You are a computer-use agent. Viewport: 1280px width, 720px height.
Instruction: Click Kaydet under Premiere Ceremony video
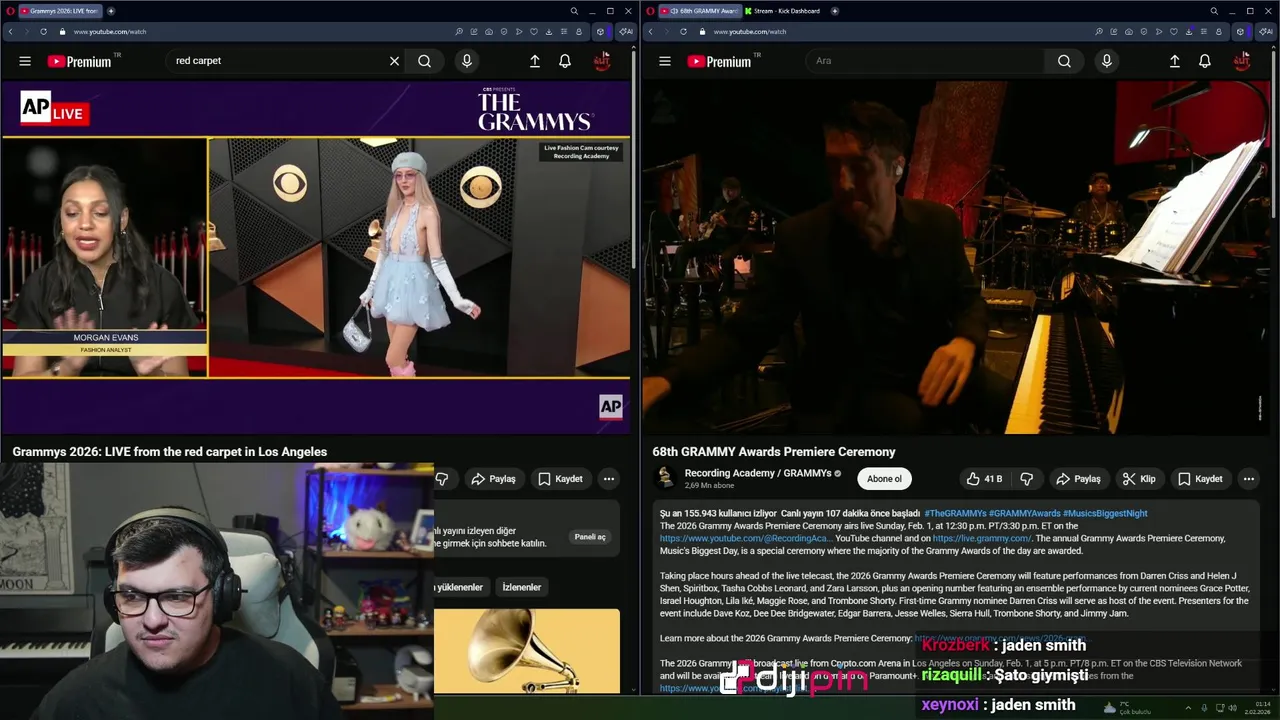pos(1200,479)
